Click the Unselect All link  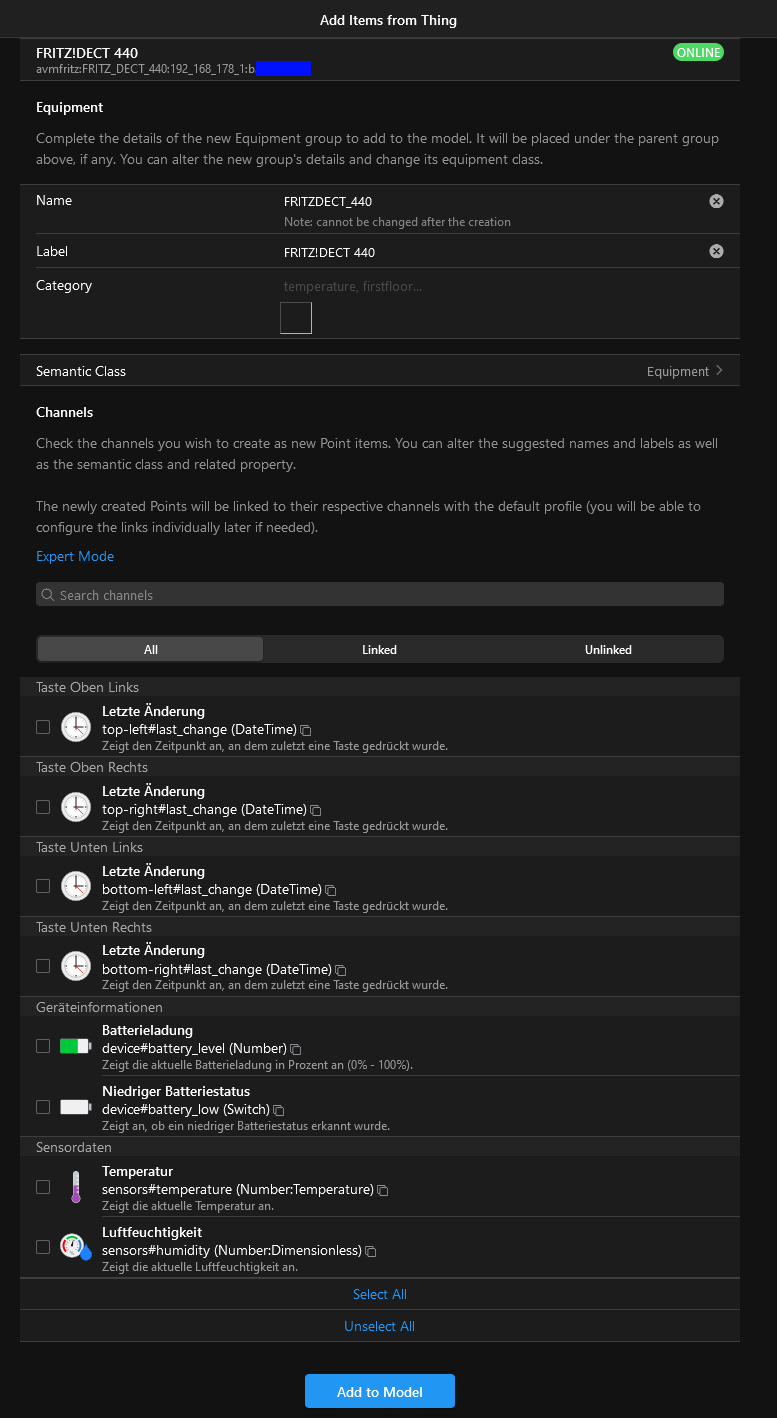pyautogui.click(x=380, y=1326)
